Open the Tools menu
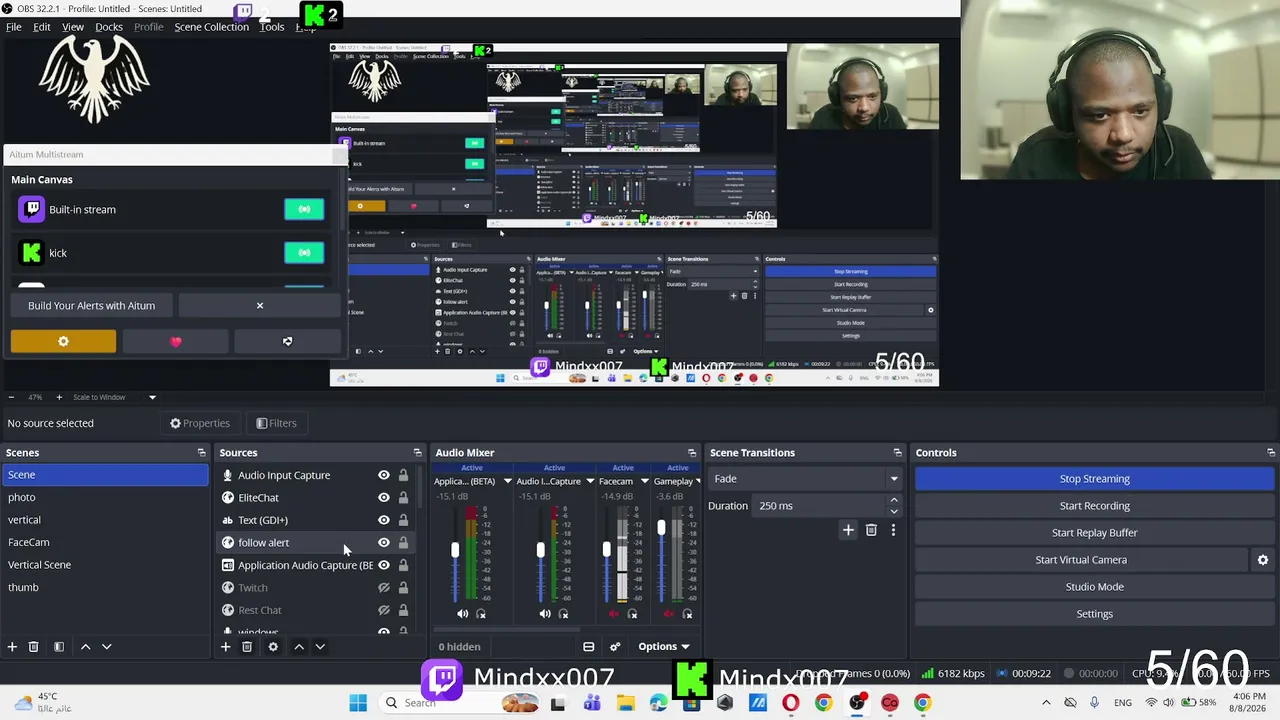1280x720 pixels. pos(272,27)
